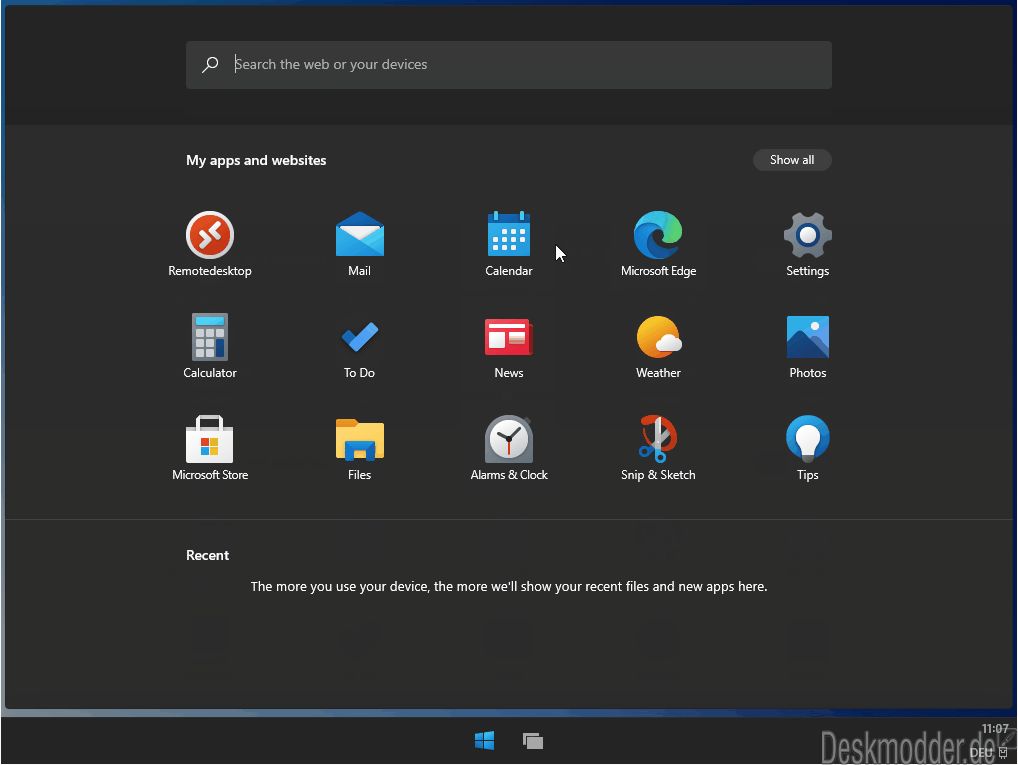The image size is (1018, 765).
Task: Click the magnifier search icon
Action: [210, 64]
